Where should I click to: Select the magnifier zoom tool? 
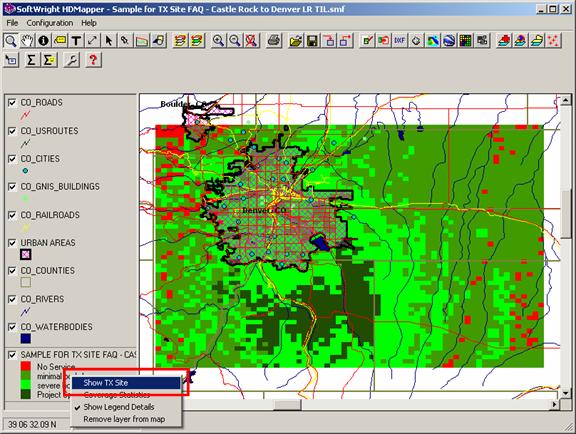pos(11,40)
